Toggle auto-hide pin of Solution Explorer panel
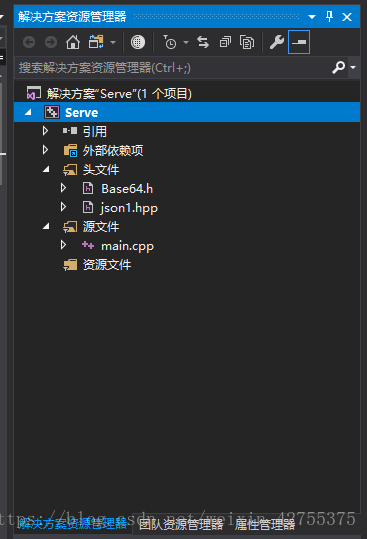The width and height of the screenshot is (367, 539). point(329,16)
